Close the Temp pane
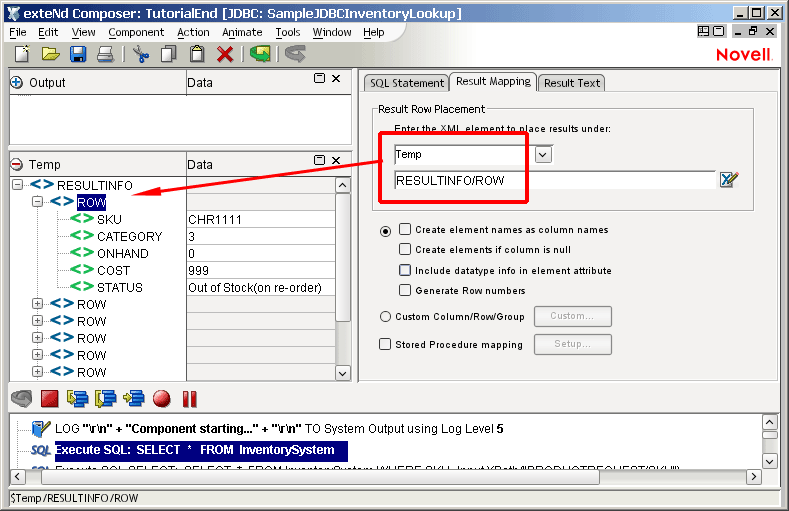789x511 pixels. pos(336,160)
